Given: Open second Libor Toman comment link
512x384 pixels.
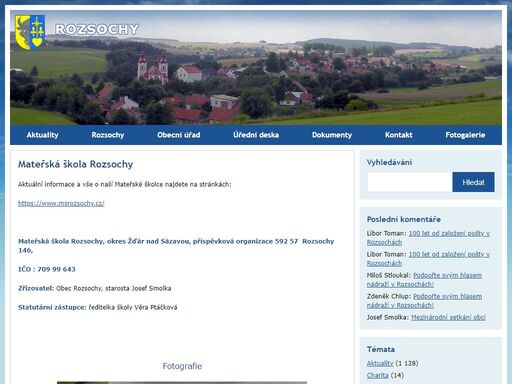Looking at the screenshot, I should pos(428,259).
